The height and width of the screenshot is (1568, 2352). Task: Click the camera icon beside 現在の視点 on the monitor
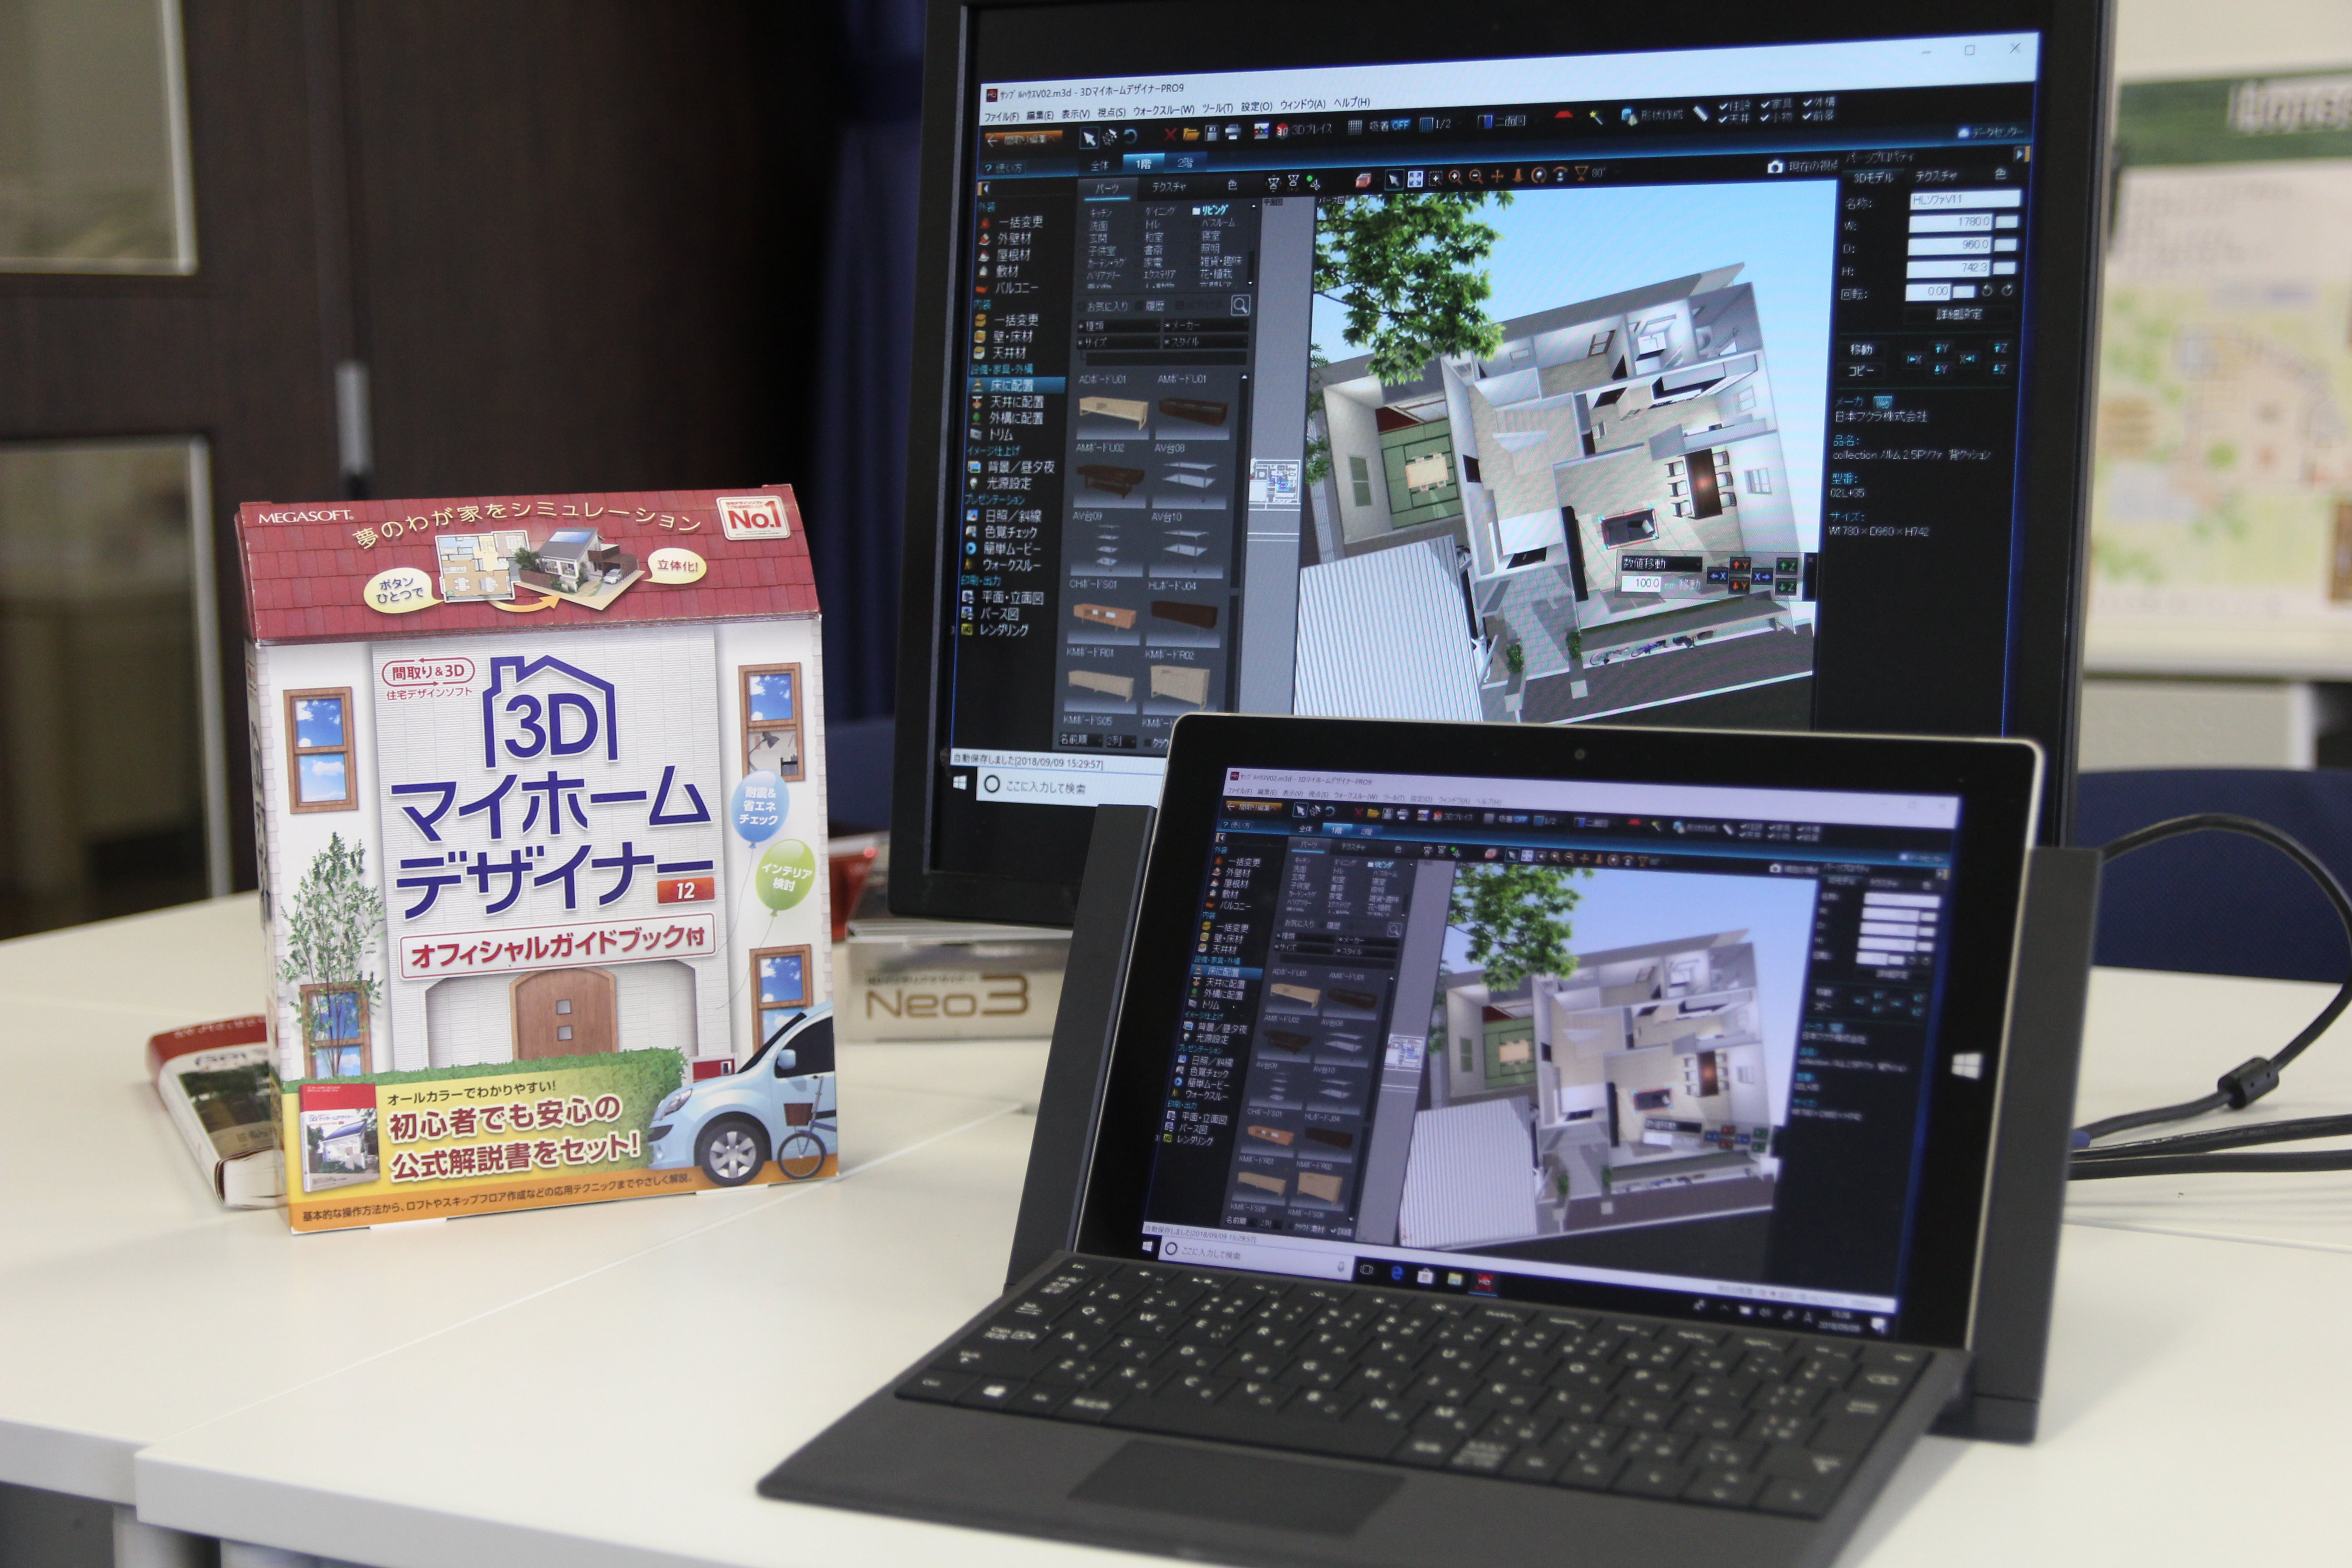click(1775, 167)
